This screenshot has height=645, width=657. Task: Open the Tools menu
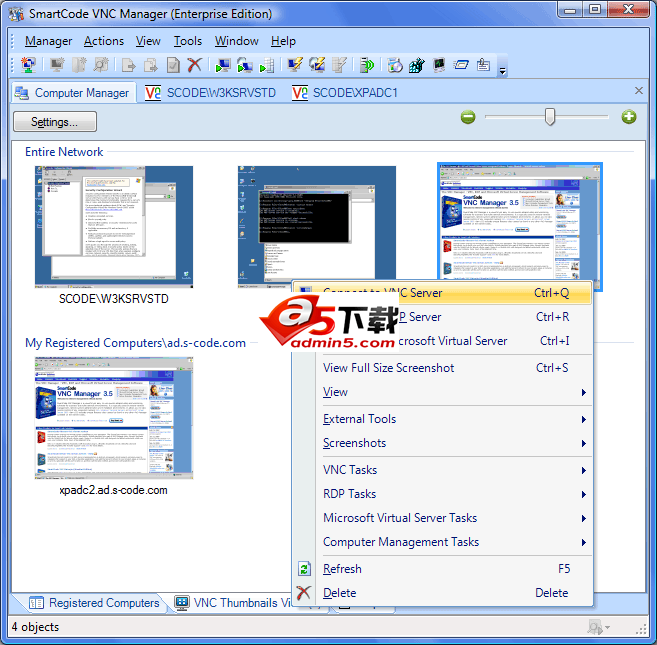click(x=188, y=41)
